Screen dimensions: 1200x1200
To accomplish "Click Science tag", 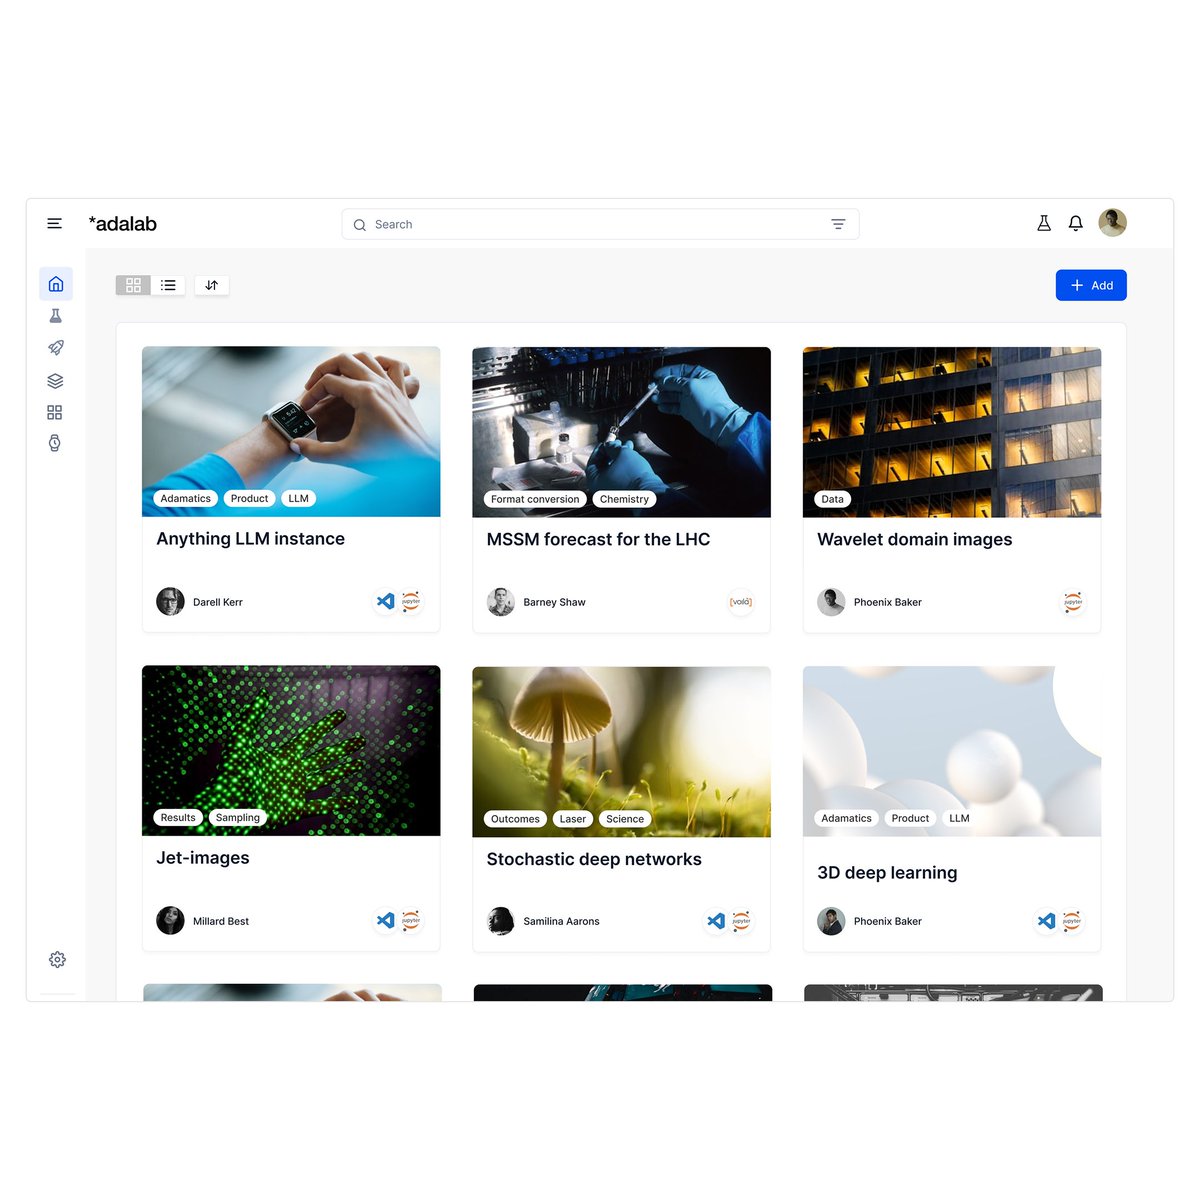I will (625, 819).
